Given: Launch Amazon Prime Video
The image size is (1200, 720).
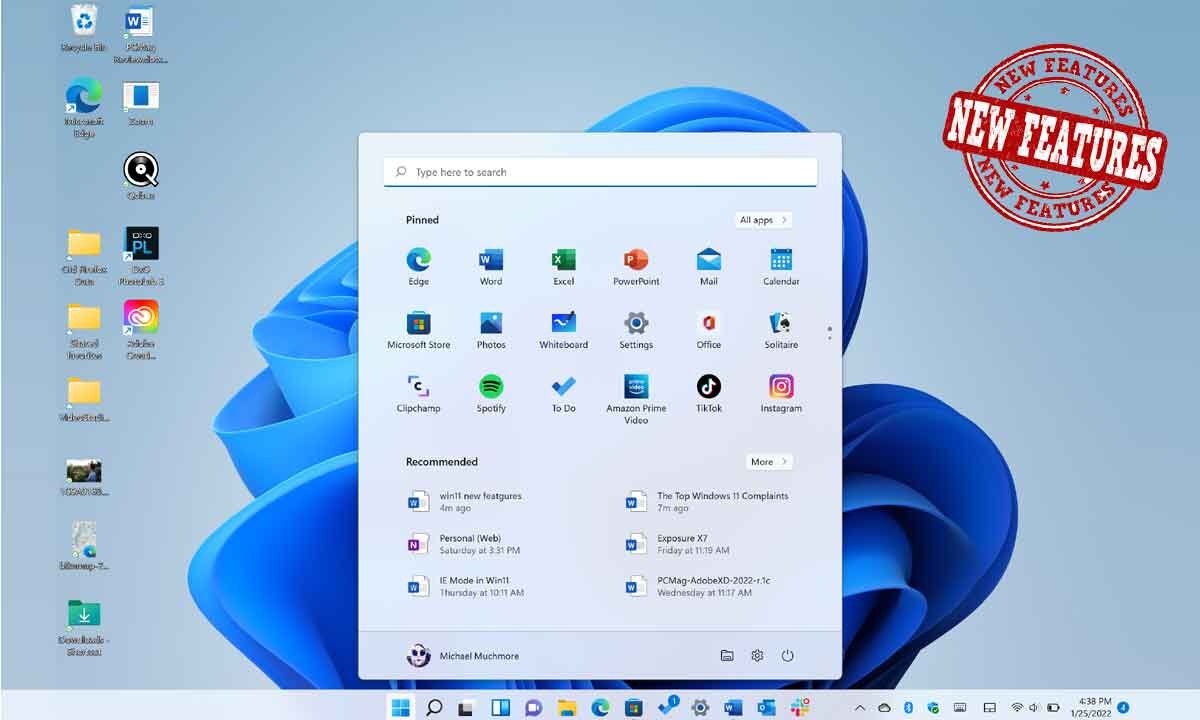Looking at the screenshot, I should pyautogui.click(x=636, y=399).
